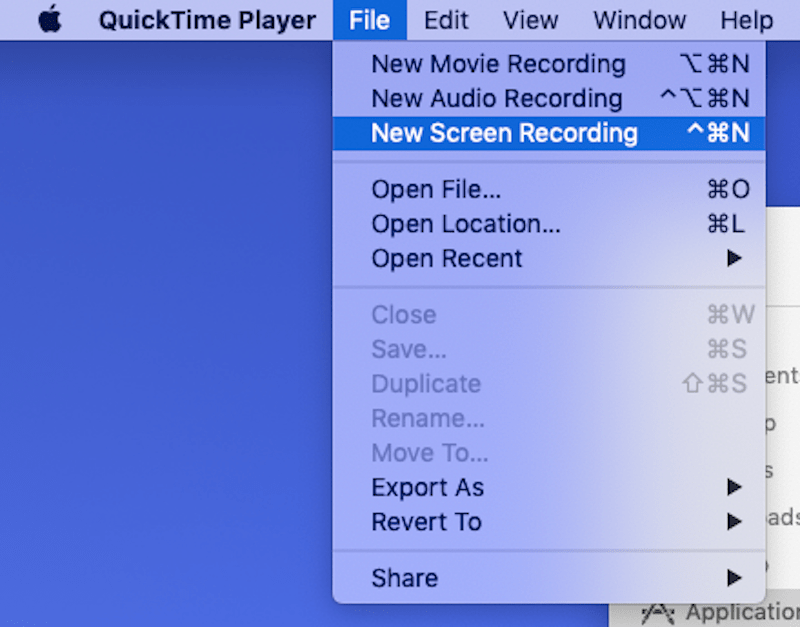
Task: Expand the Open Recent submenu
Action: coord(549,258)
